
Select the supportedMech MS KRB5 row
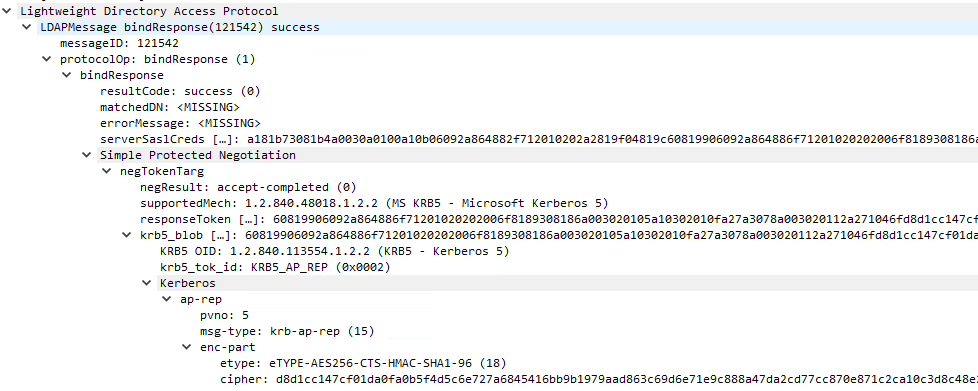(x=374, y=203)
